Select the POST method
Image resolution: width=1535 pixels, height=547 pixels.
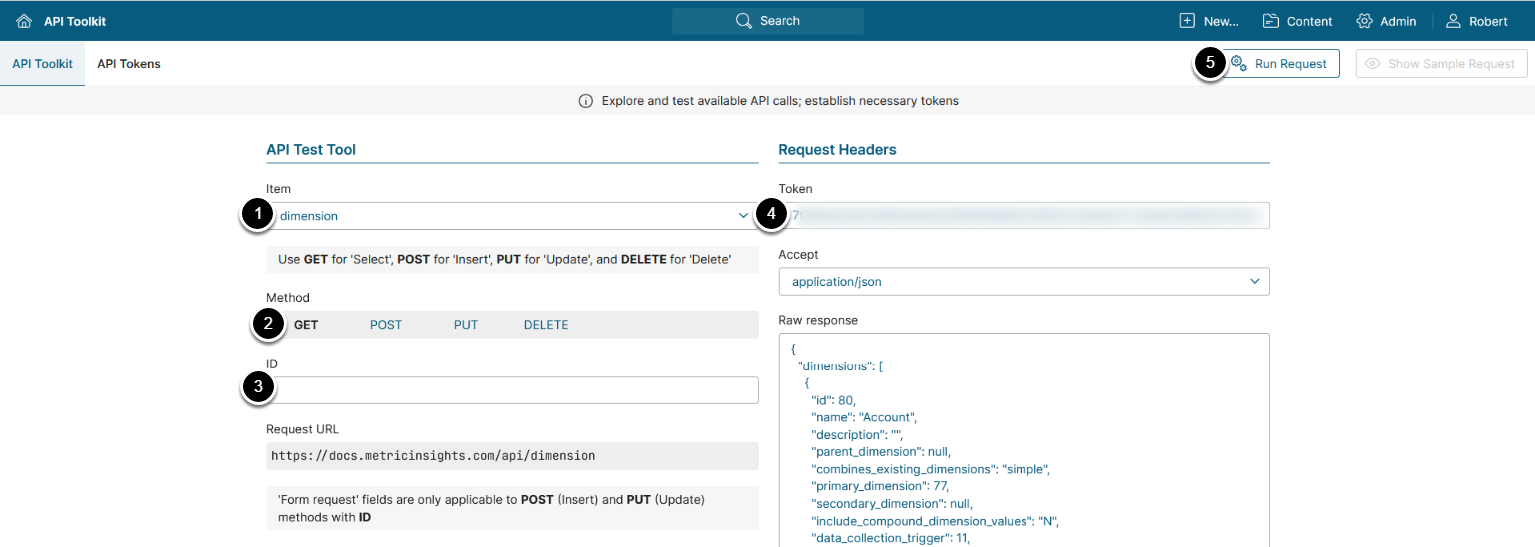[x=386, y=325]
